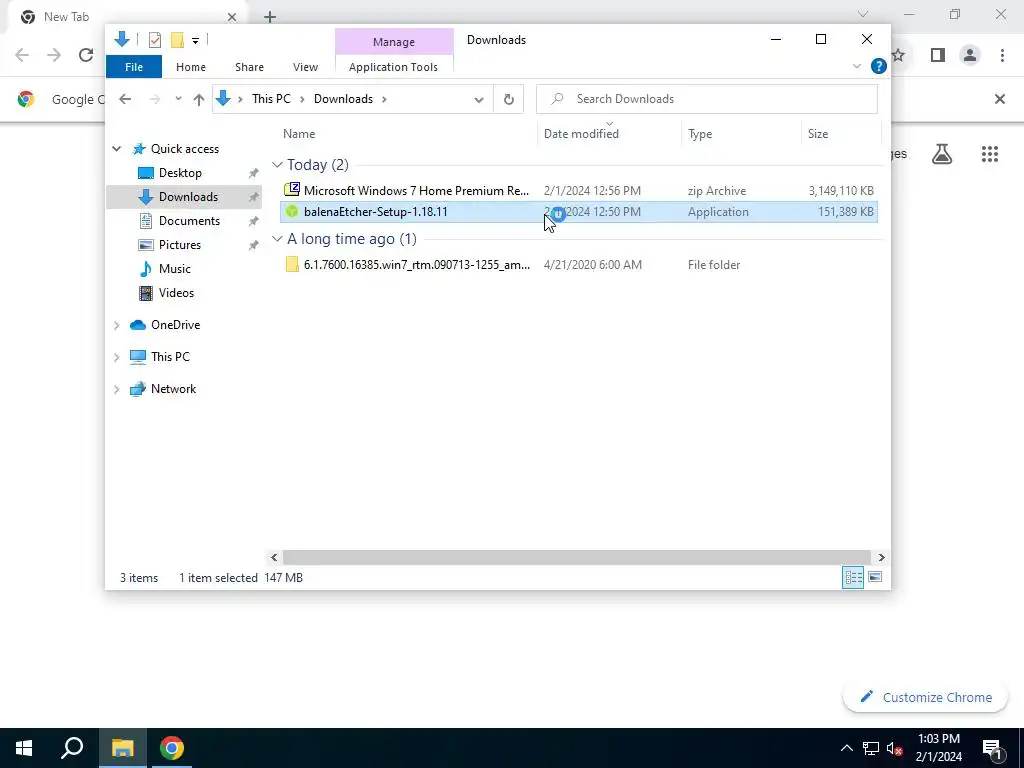Image resolution: width=1024 pixels, height=768 pixels.
Task: Open the File menu in Explorer
Action: [x=134, y=67]
